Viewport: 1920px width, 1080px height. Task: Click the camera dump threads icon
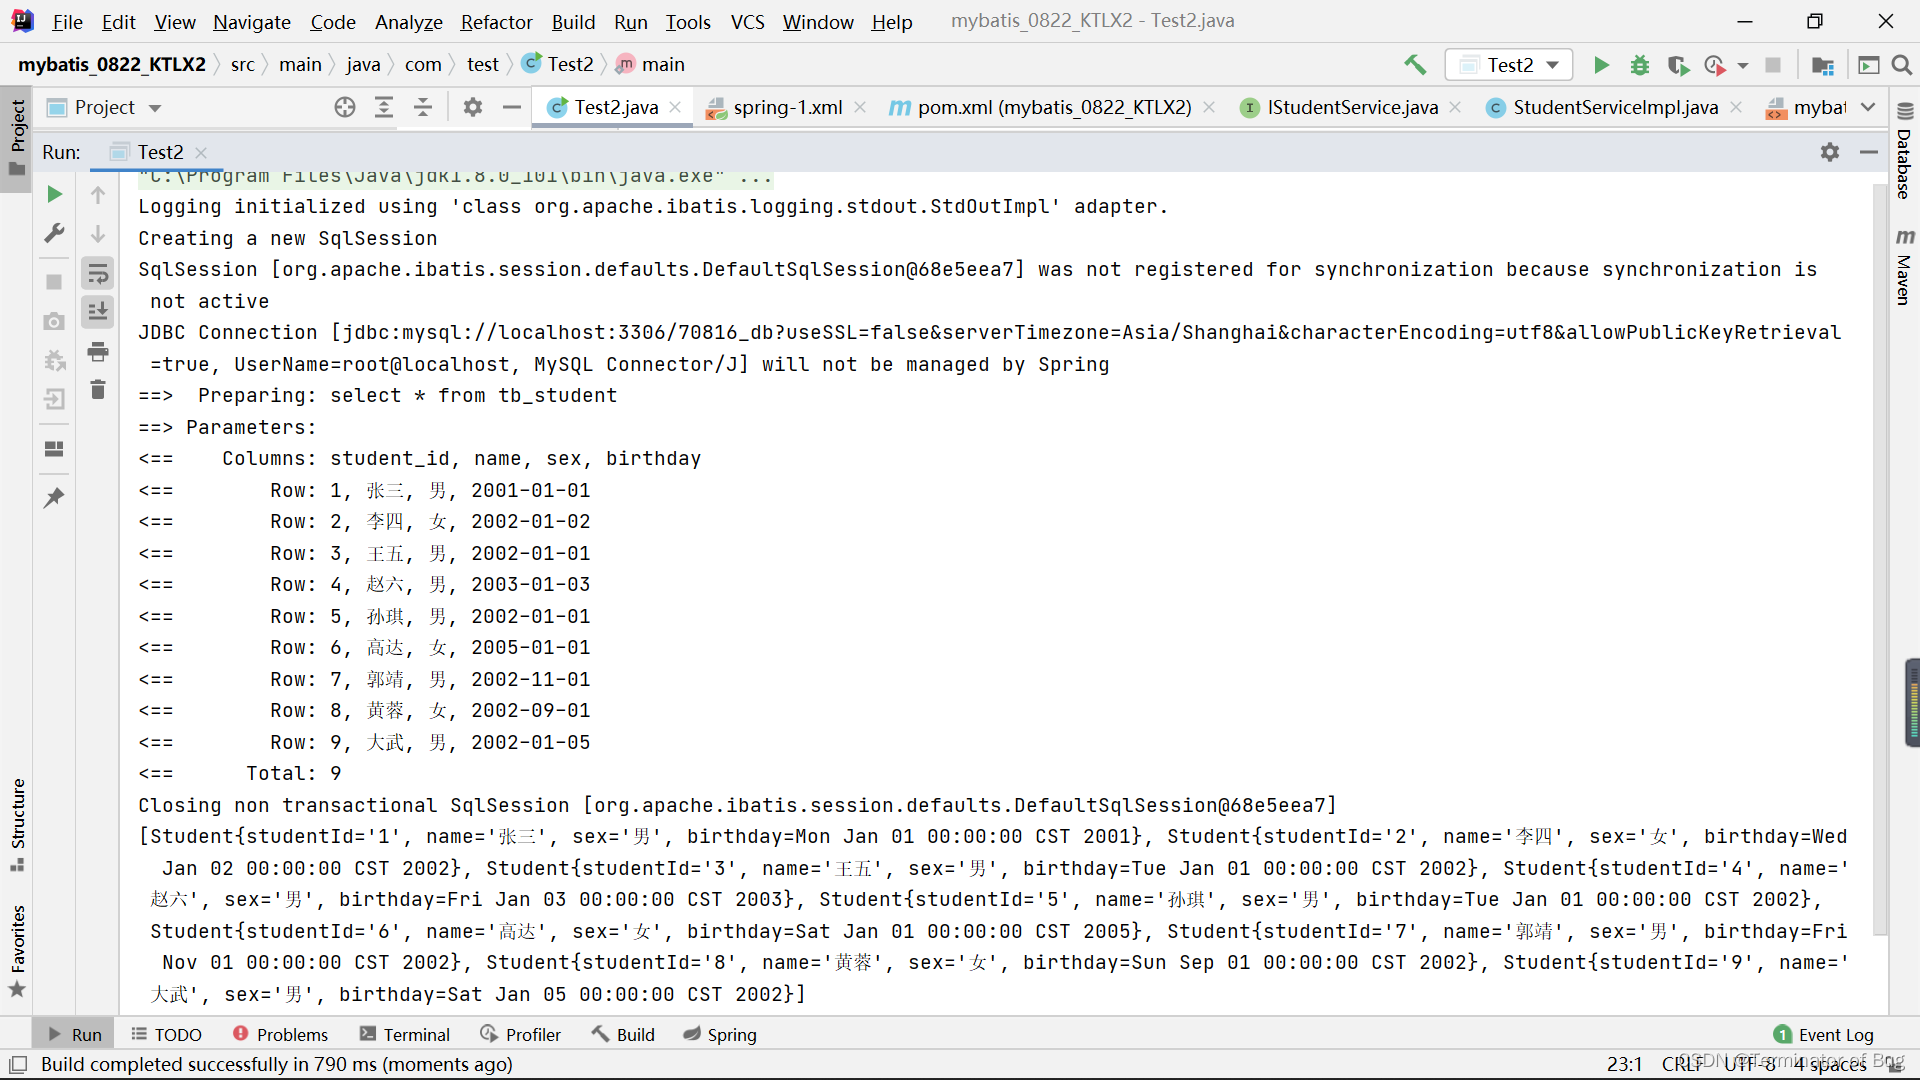(55, 321)
